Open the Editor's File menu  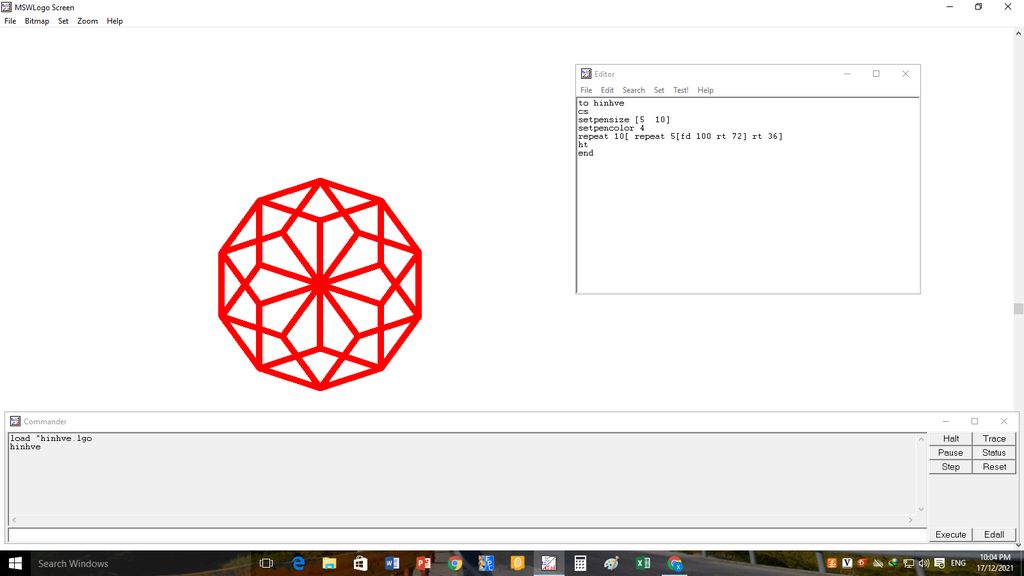coord(586,90)
